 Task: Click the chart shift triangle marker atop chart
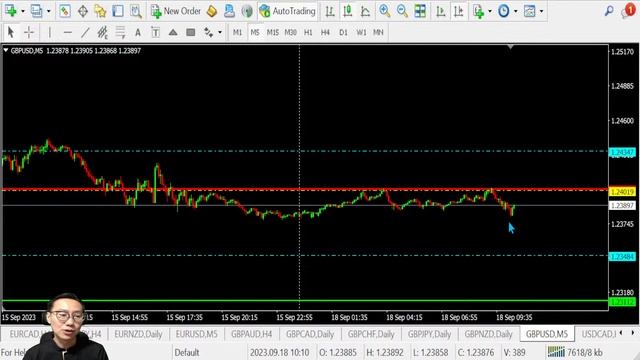(510, 47)
